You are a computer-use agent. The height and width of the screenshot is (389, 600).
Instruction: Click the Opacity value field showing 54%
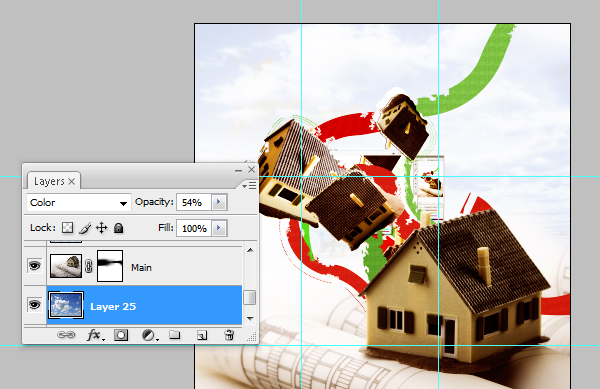click(194, 202)
